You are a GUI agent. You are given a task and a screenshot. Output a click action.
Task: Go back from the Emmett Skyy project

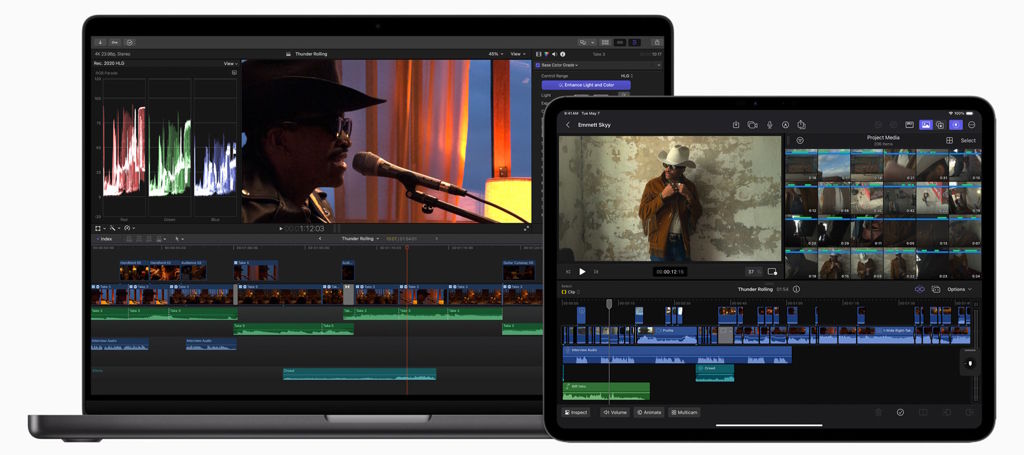pyautogui.click(x=568, y=125)
